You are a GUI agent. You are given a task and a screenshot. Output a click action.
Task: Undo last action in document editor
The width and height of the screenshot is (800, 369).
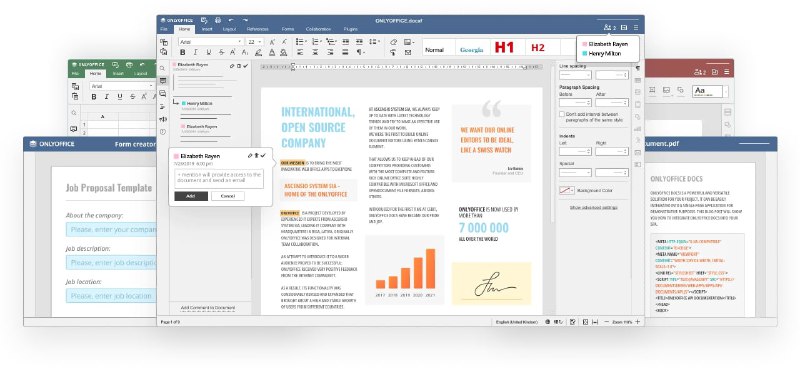pos(232,20)
